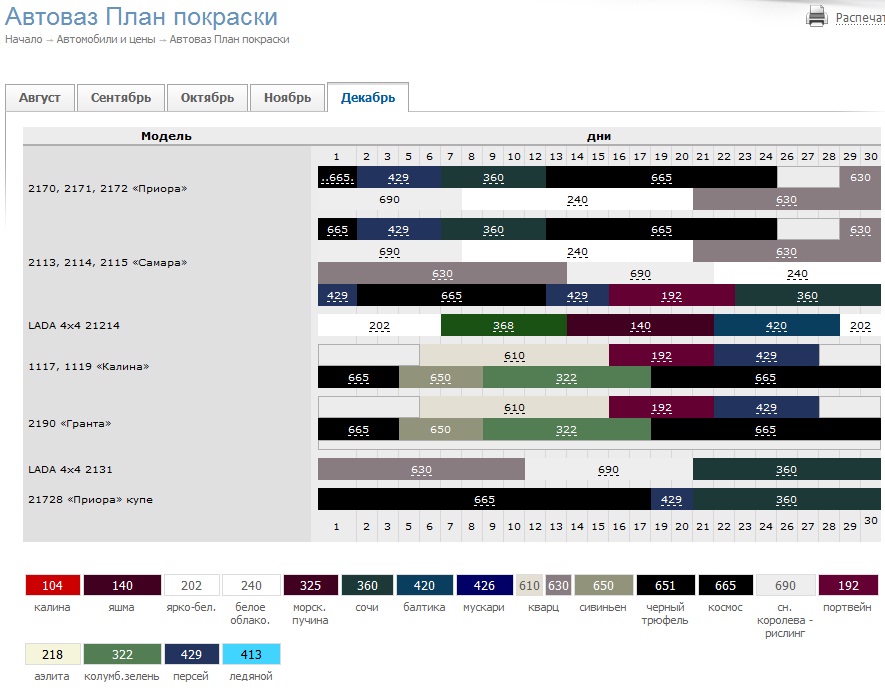Go to Начало breadcrumb link
885x698 pixels.
(24, 39)
